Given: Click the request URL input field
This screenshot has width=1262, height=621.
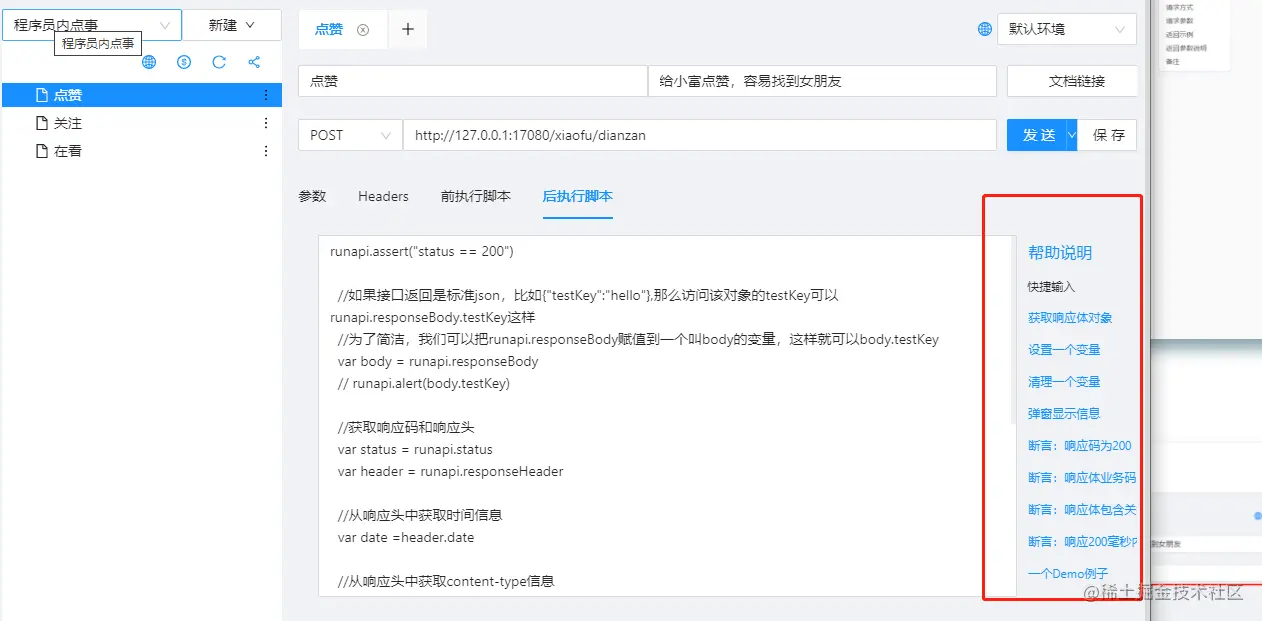Looking at the screenshot, I should click(699, 135).
